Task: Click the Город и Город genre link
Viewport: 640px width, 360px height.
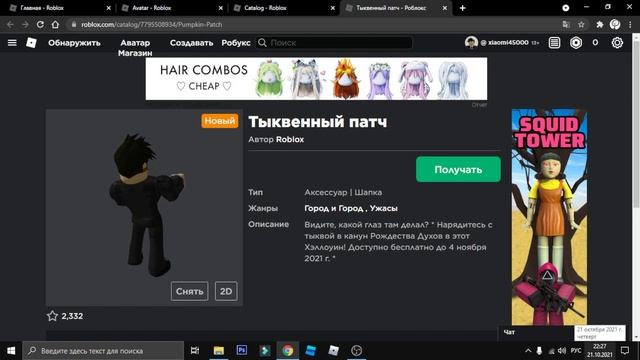Action: click(x=333, y=208)
